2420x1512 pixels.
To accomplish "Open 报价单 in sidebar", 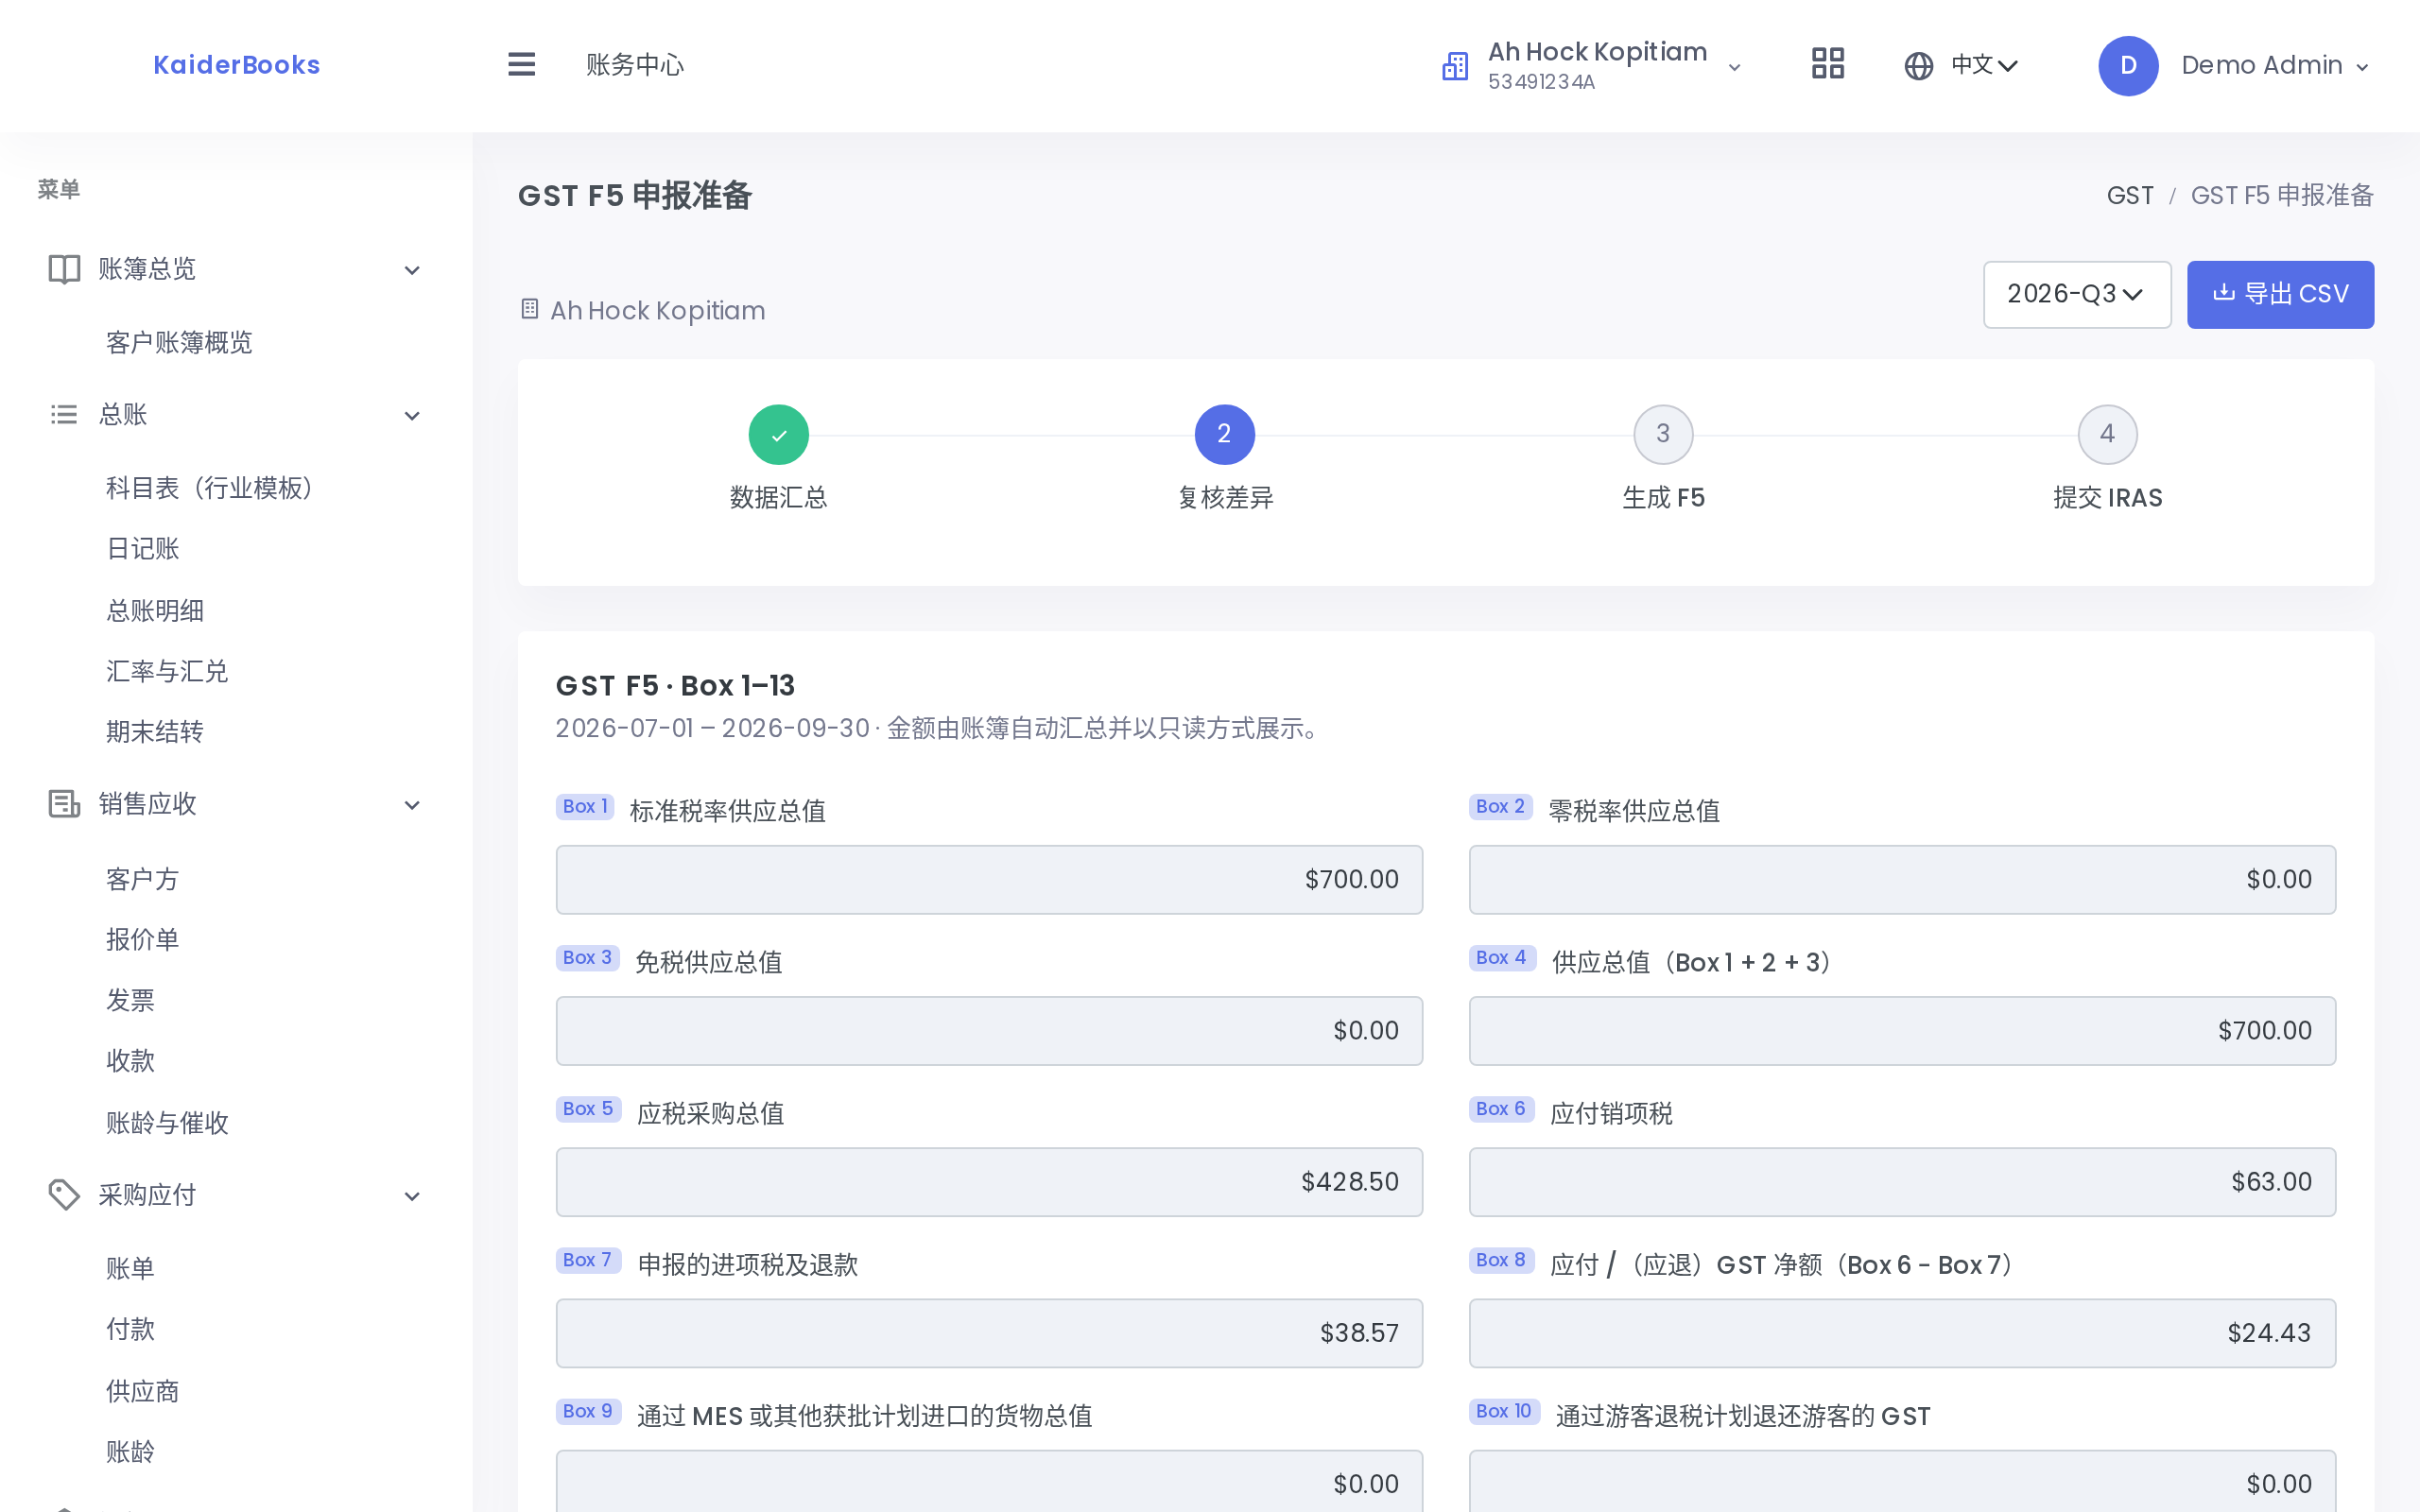I will (x=142, y=939).
